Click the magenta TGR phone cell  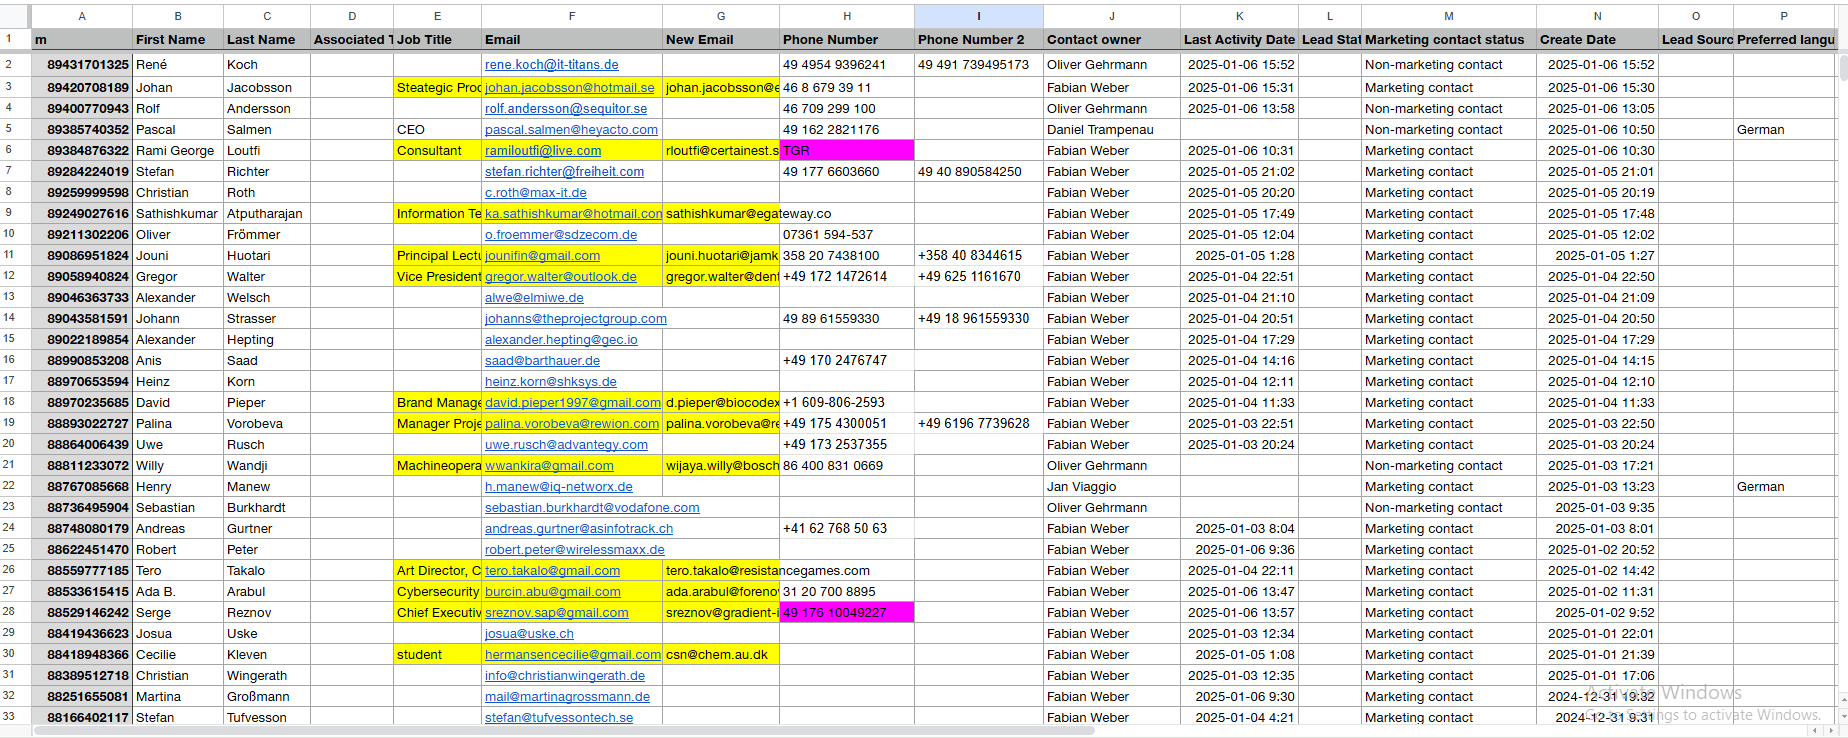tap(846, 151)
